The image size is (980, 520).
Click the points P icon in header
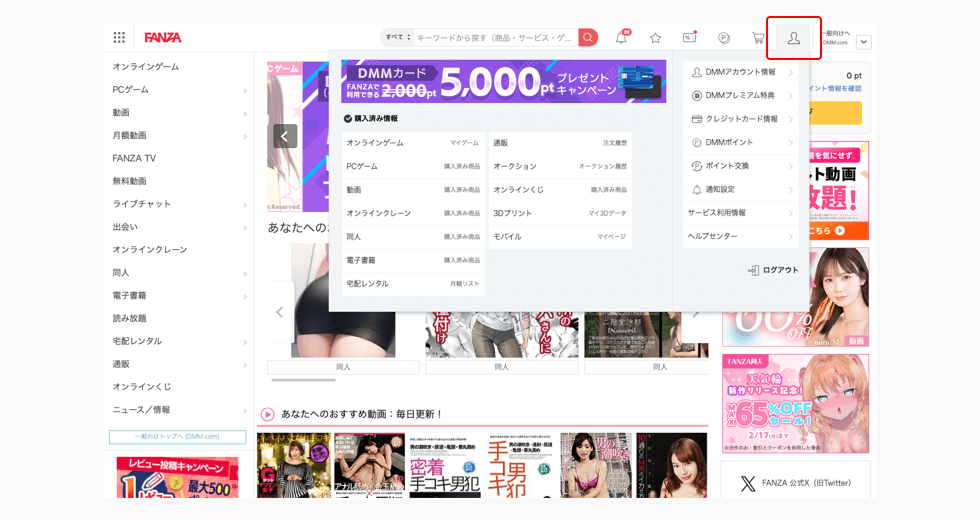724,38
